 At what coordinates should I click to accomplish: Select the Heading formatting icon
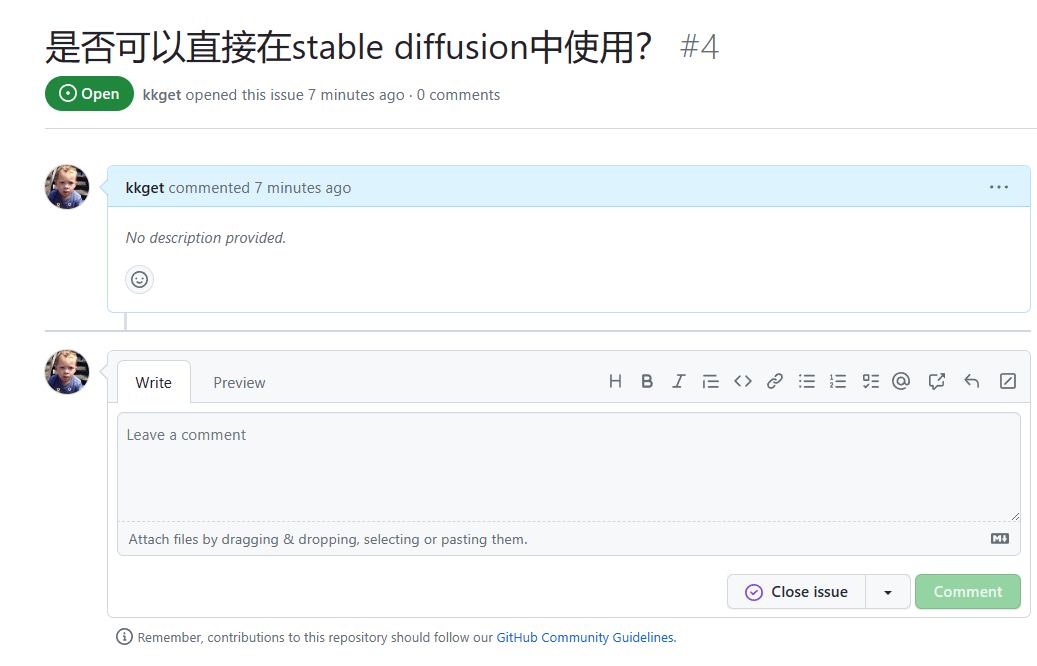[615, 381]
